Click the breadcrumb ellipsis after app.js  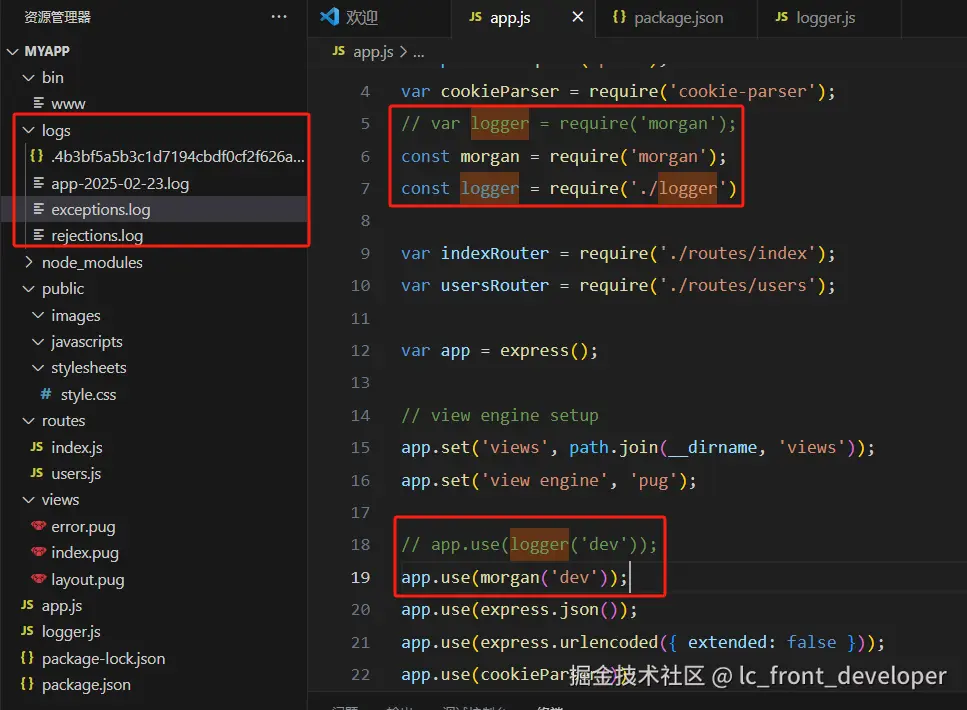click(x=419, y=52)
